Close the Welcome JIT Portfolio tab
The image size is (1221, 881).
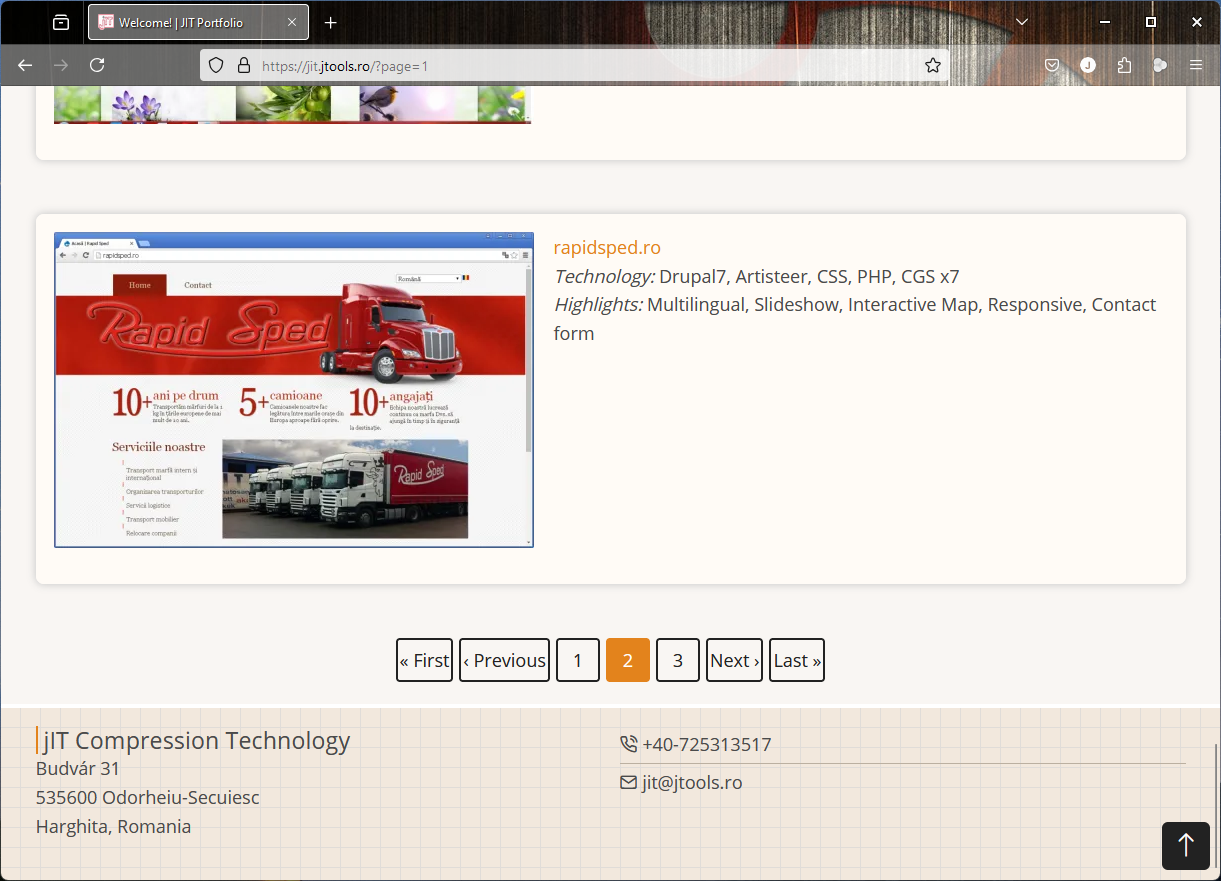point(292,22)
